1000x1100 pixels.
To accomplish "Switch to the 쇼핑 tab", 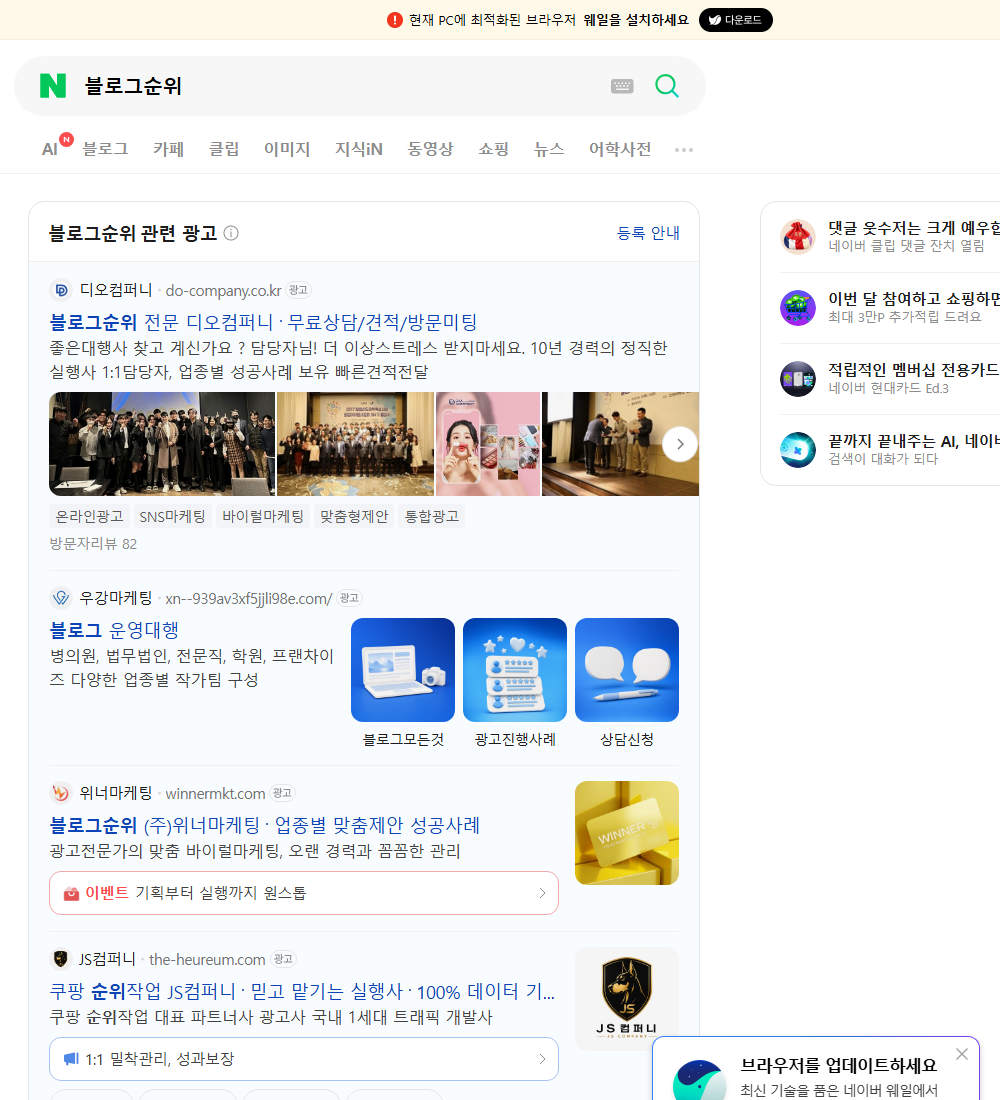I will [x=493, y=149].
